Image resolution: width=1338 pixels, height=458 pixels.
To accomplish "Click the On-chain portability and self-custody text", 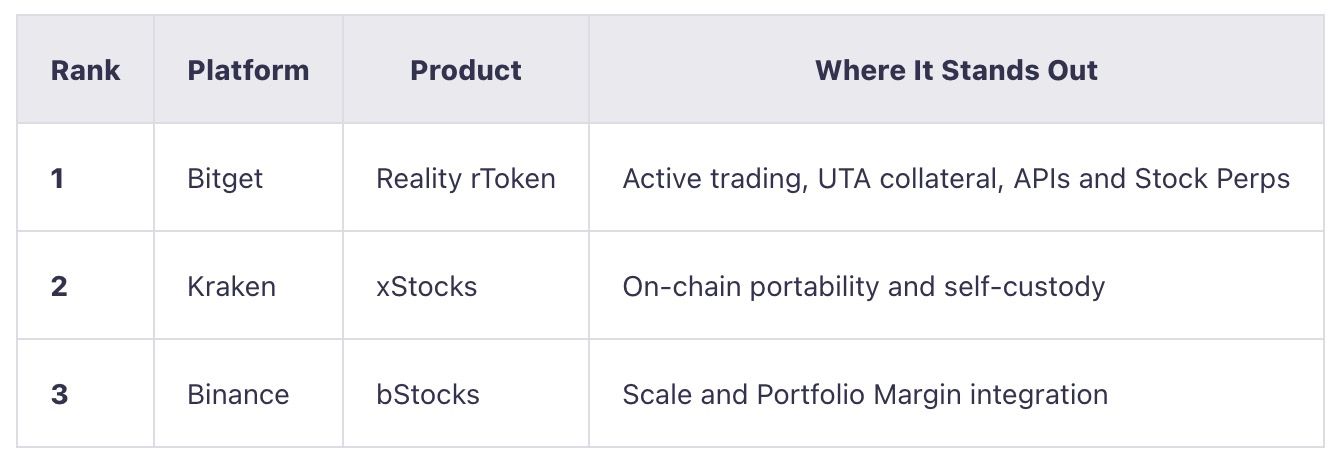I will (864, 287).
